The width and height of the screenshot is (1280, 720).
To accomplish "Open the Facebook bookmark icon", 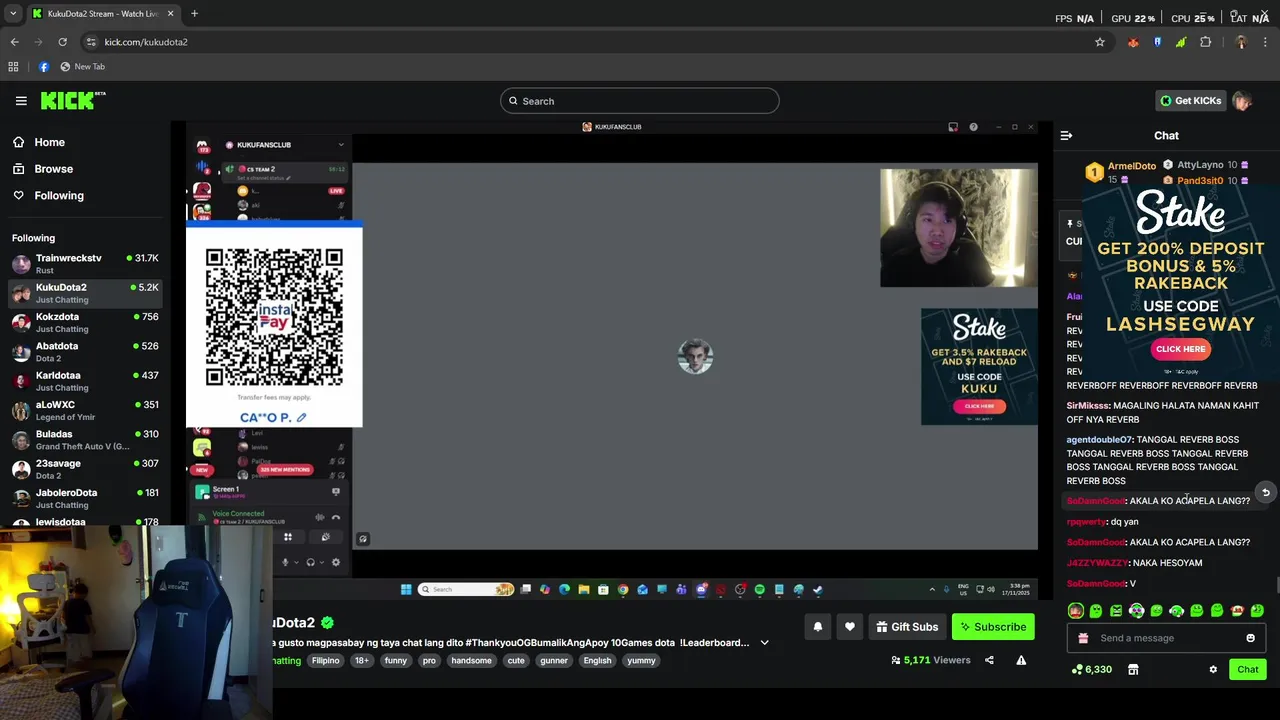I will click(x=43, y=67).
